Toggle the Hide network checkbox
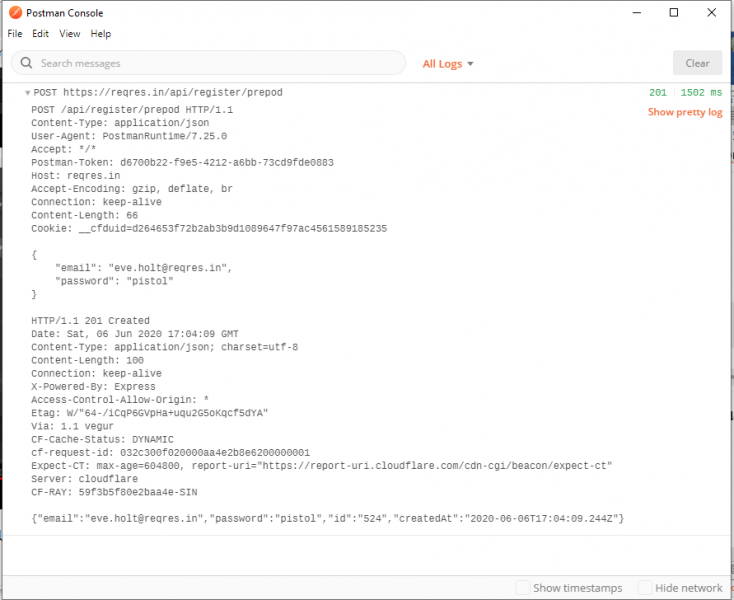The image size is (734, 600). 645,588
